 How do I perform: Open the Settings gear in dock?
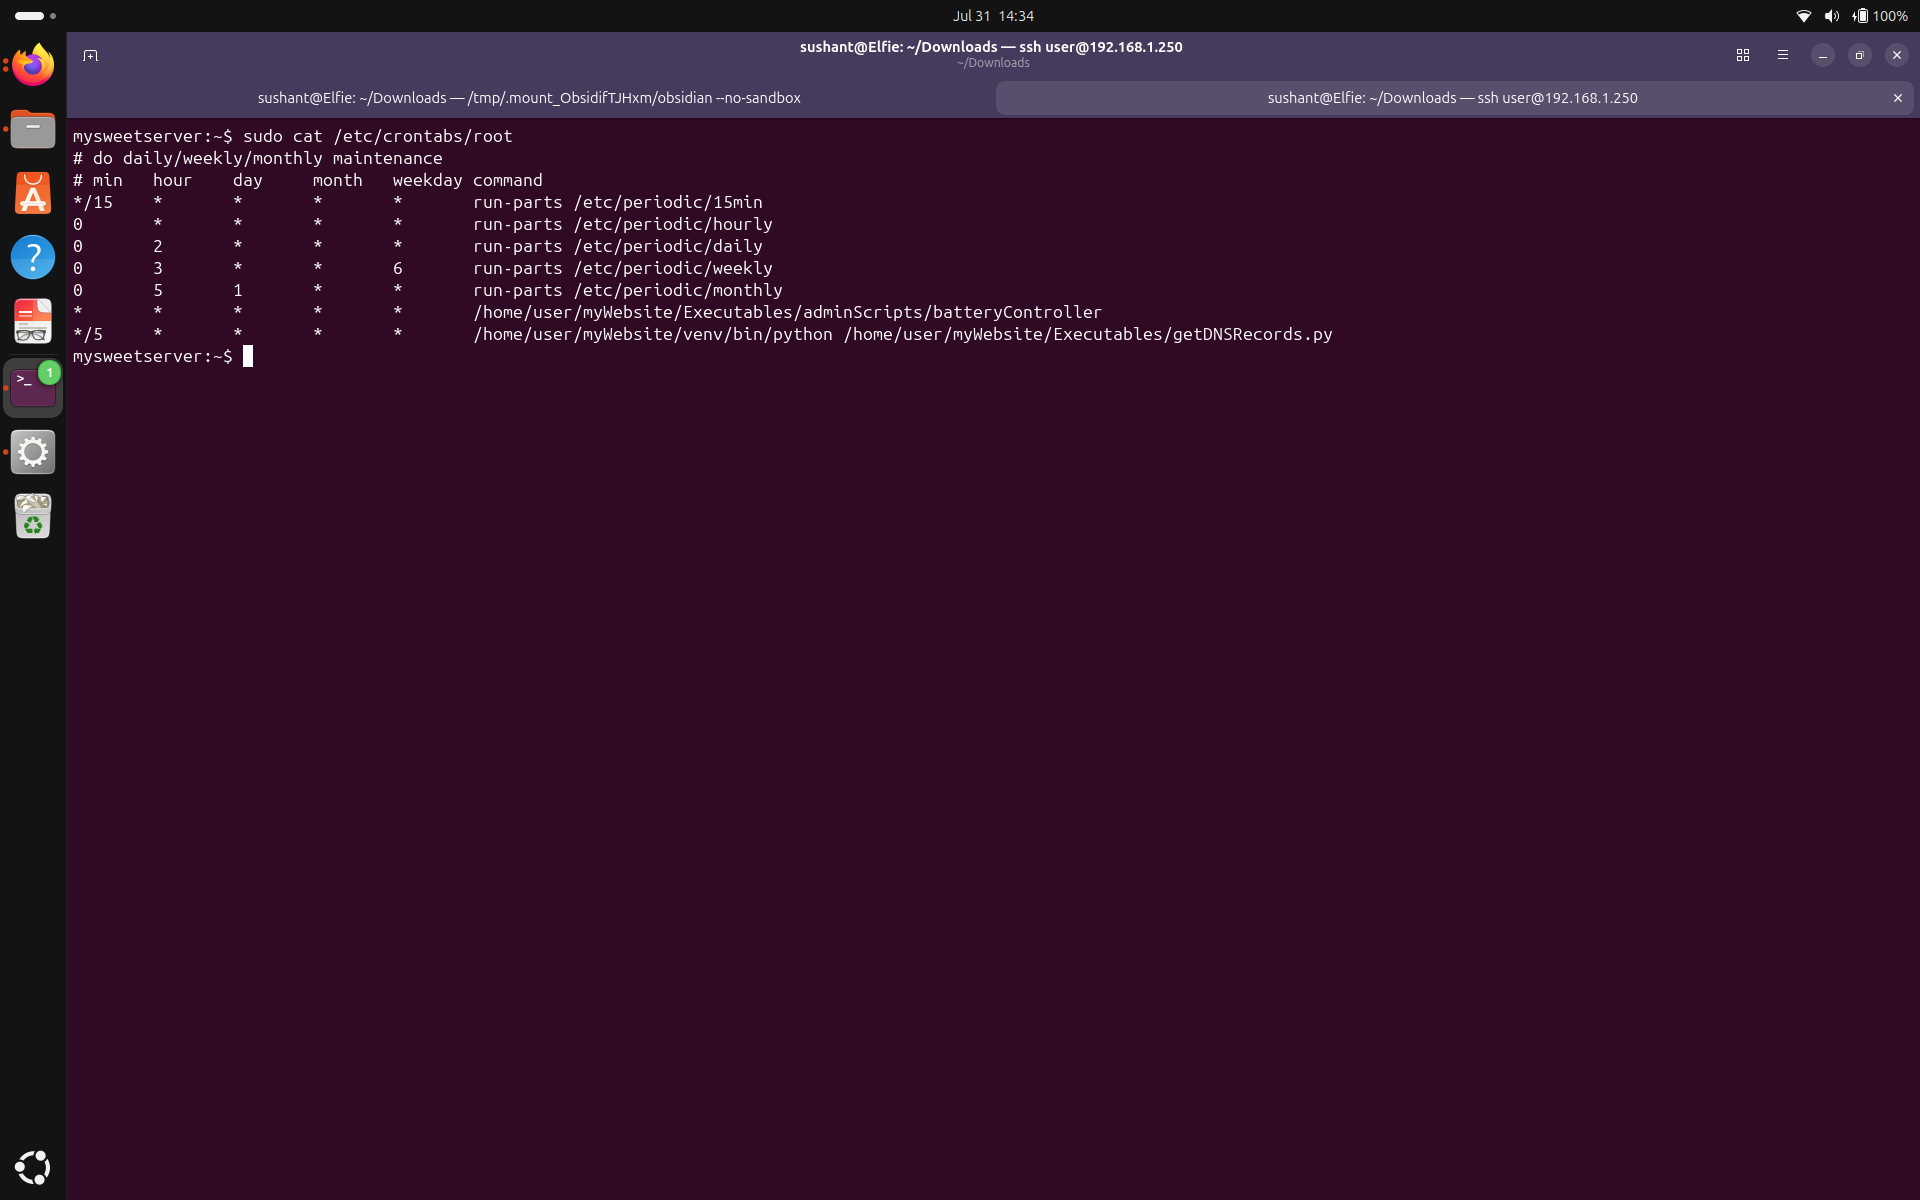33,452
